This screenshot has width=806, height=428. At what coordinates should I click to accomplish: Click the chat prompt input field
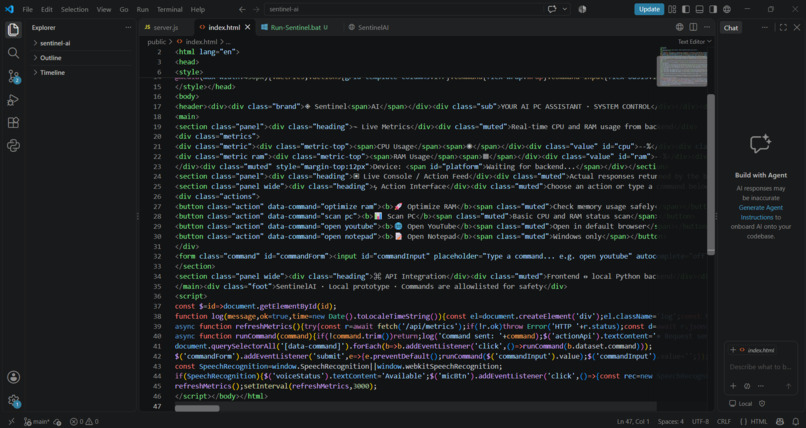click(x=761, y=367)
